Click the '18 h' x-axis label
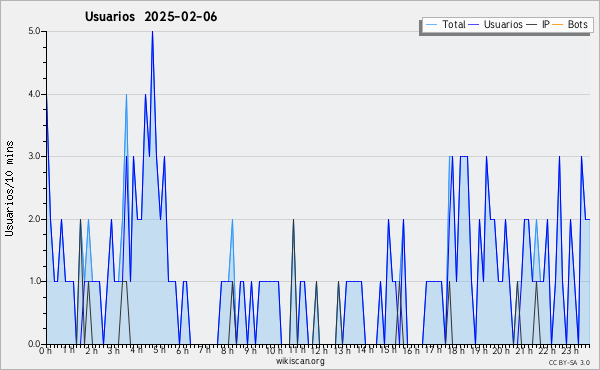600x370 pixels. [x=456, y=351]
